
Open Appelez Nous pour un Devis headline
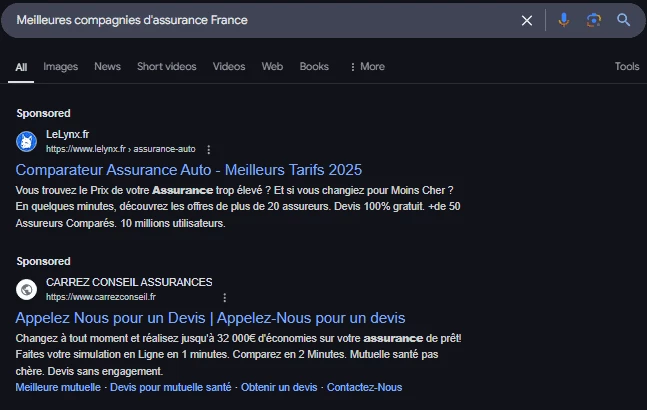coord(210,318)
